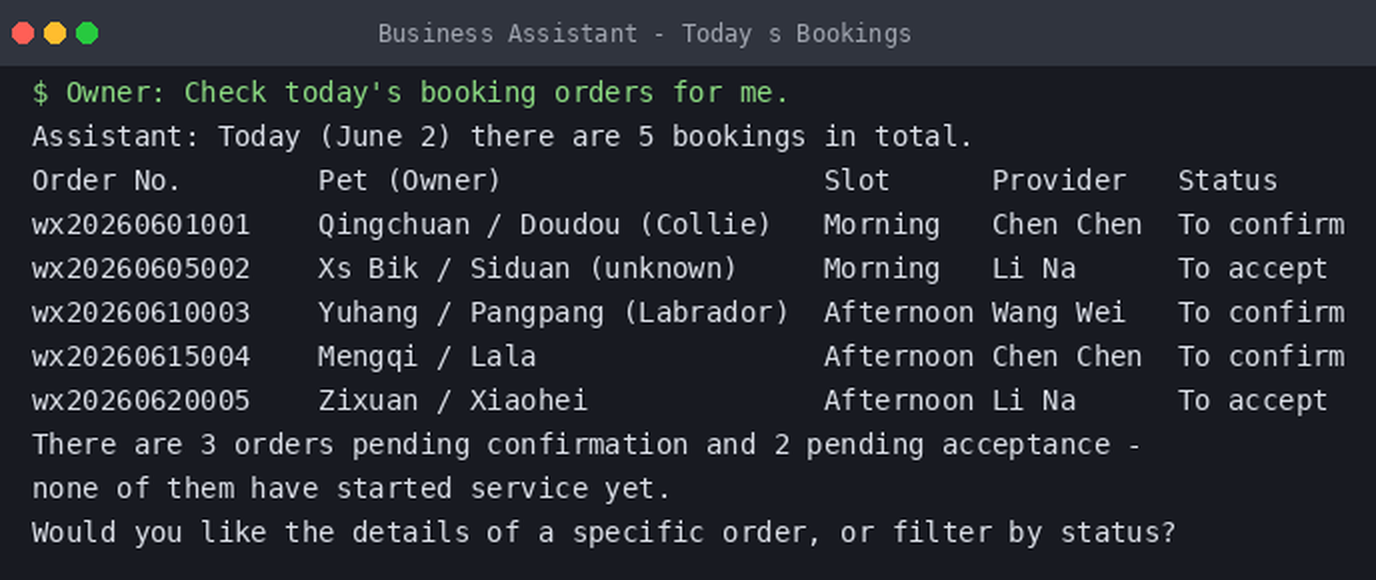Click To accept status for Xs Bik order
Image resolution: width=1376 pixels, height=580 pixels.
pos(1252,268)
